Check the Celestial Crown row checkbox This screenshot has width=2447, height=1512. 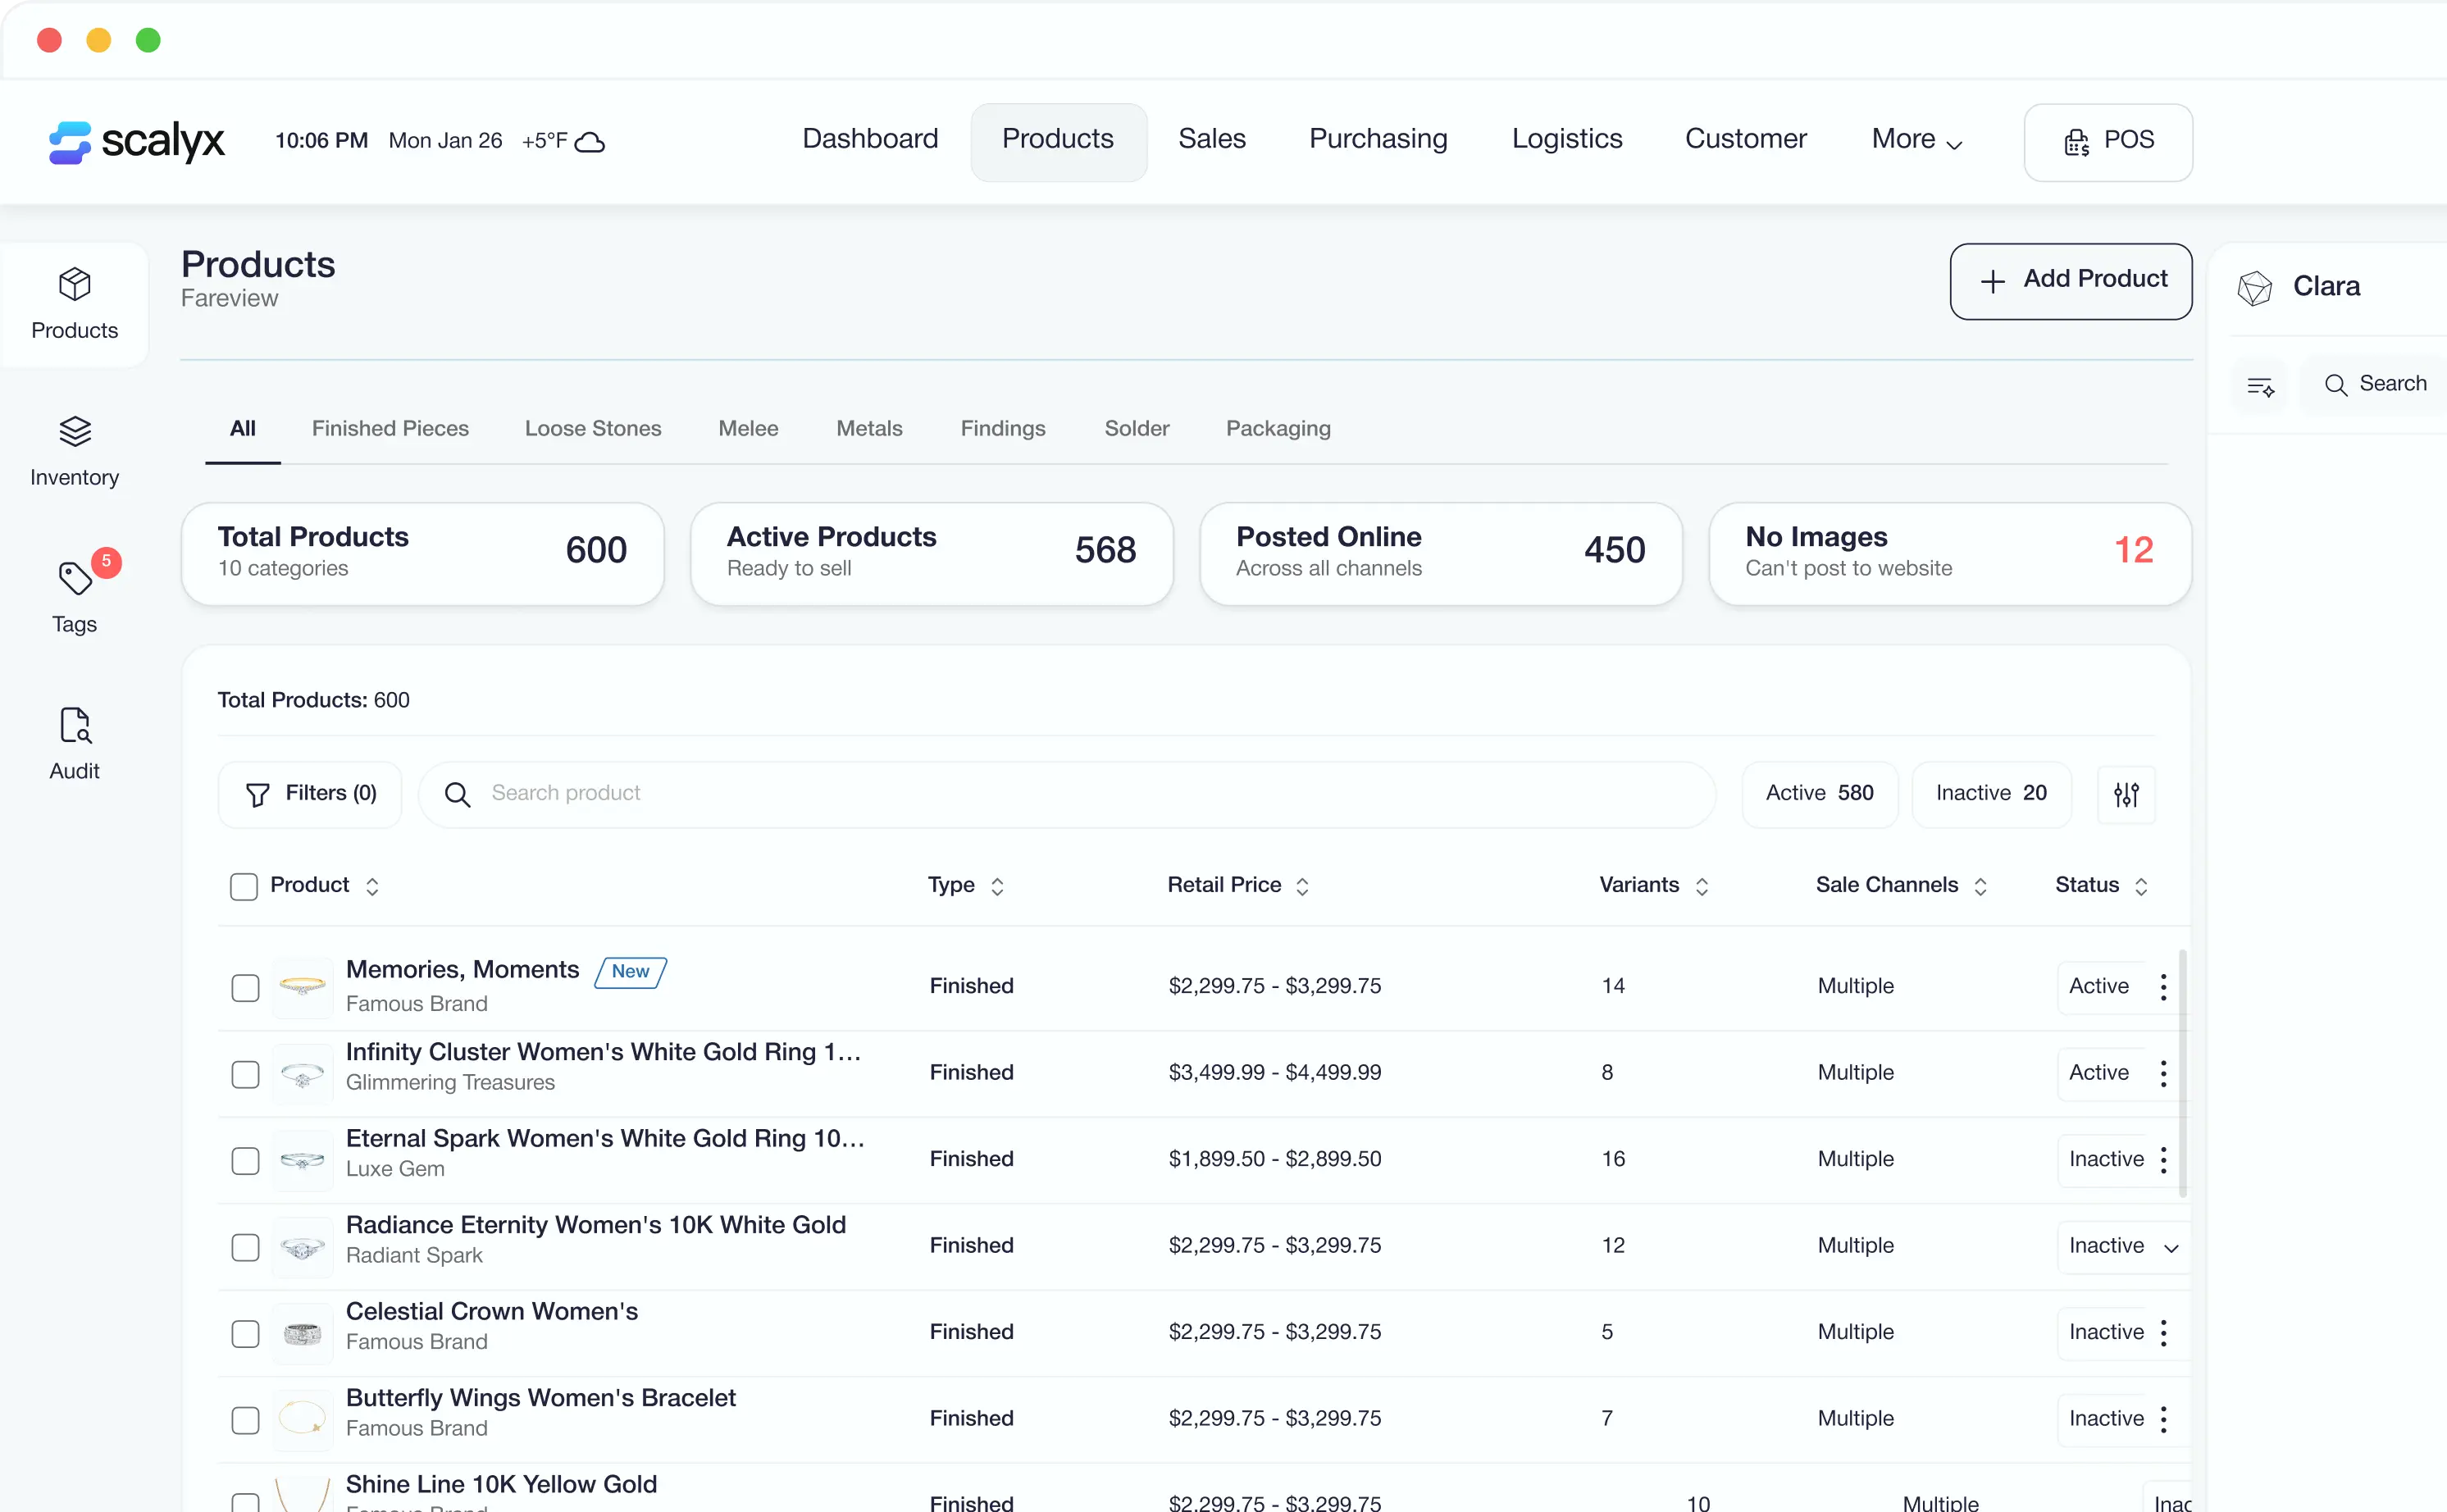pos(245,1333)
